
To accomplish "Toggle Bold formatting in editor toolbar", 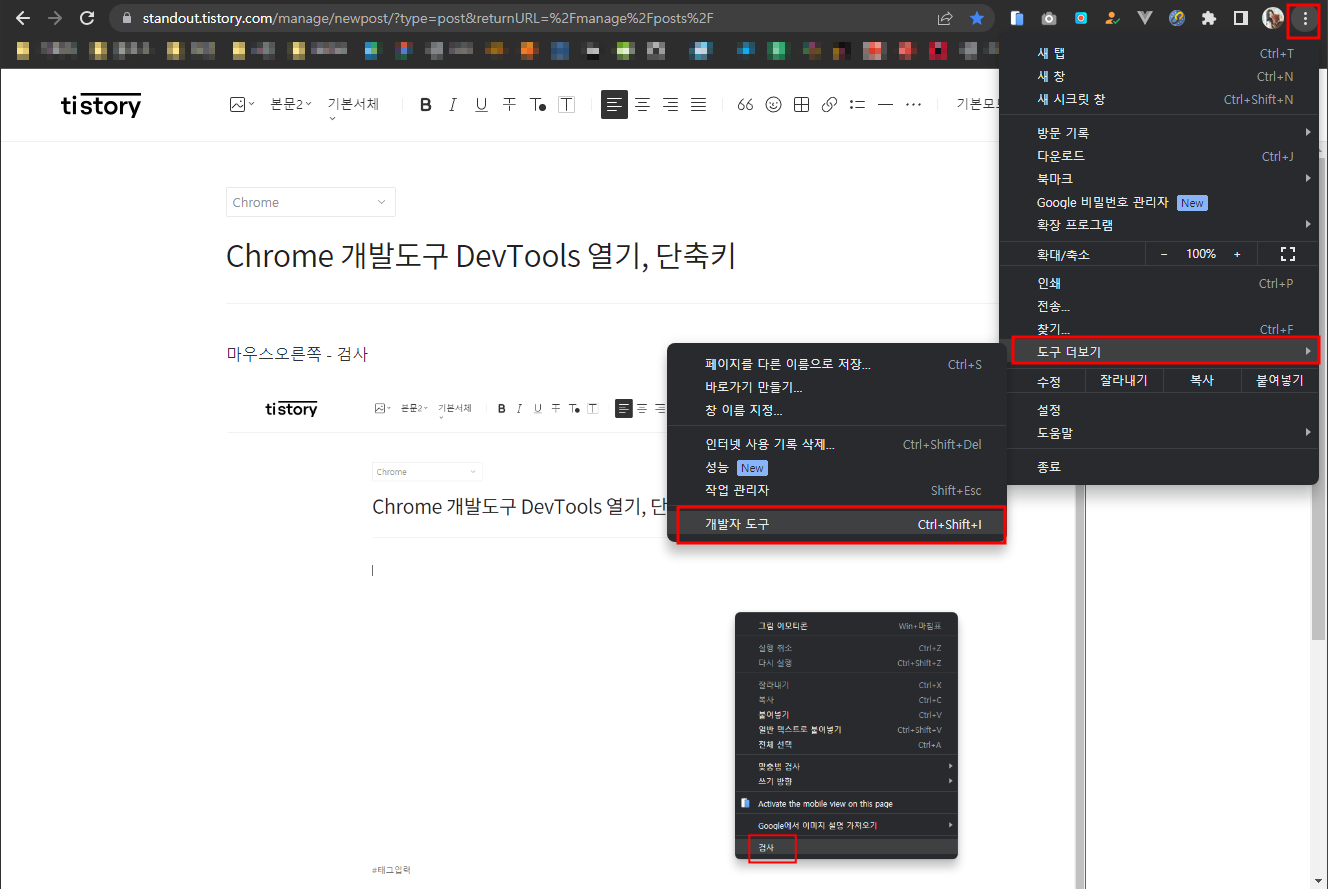I will click(426, 104).
